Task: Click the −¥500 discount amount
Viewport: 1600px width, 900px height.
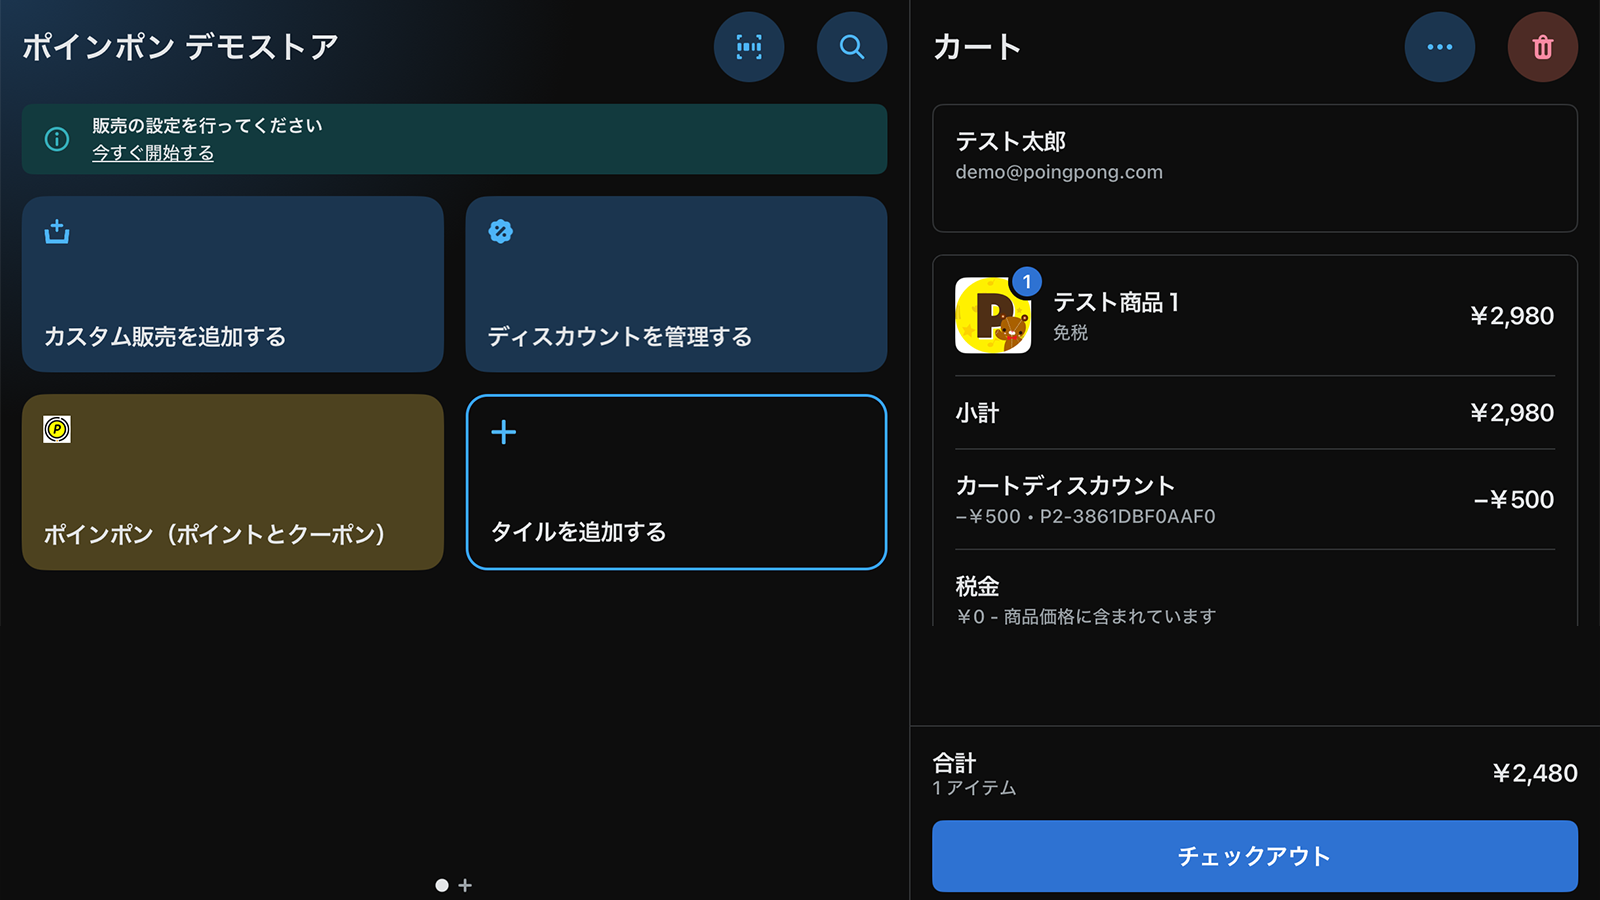Action: click(x=1514, y=500)
